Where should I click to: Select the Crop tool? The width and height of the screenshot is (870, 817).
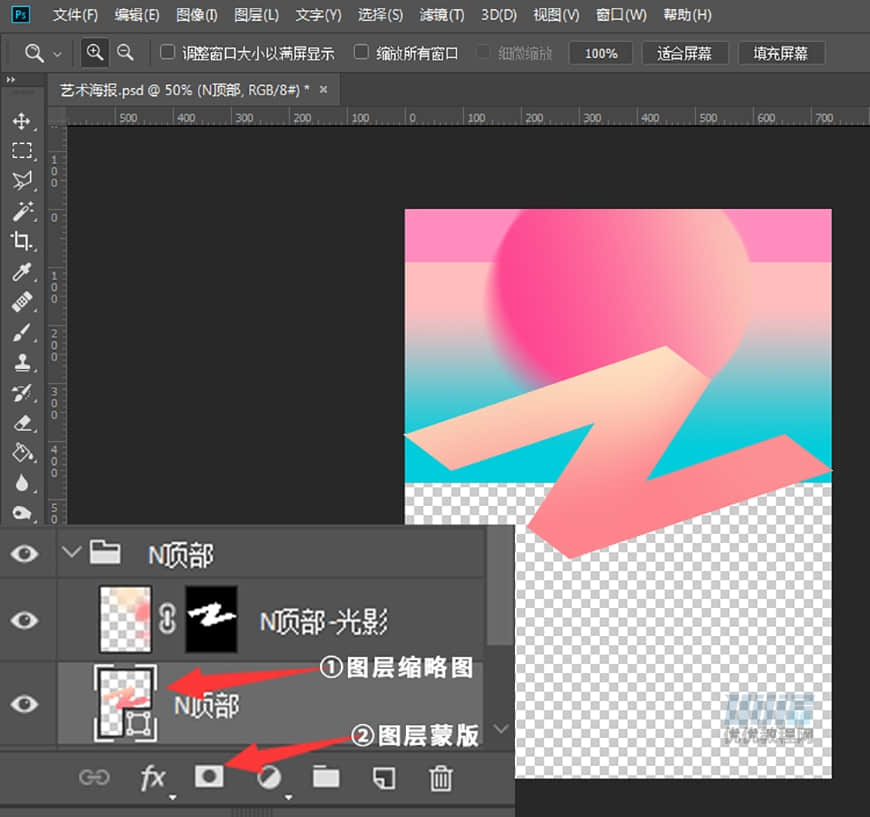pos(22,243)
